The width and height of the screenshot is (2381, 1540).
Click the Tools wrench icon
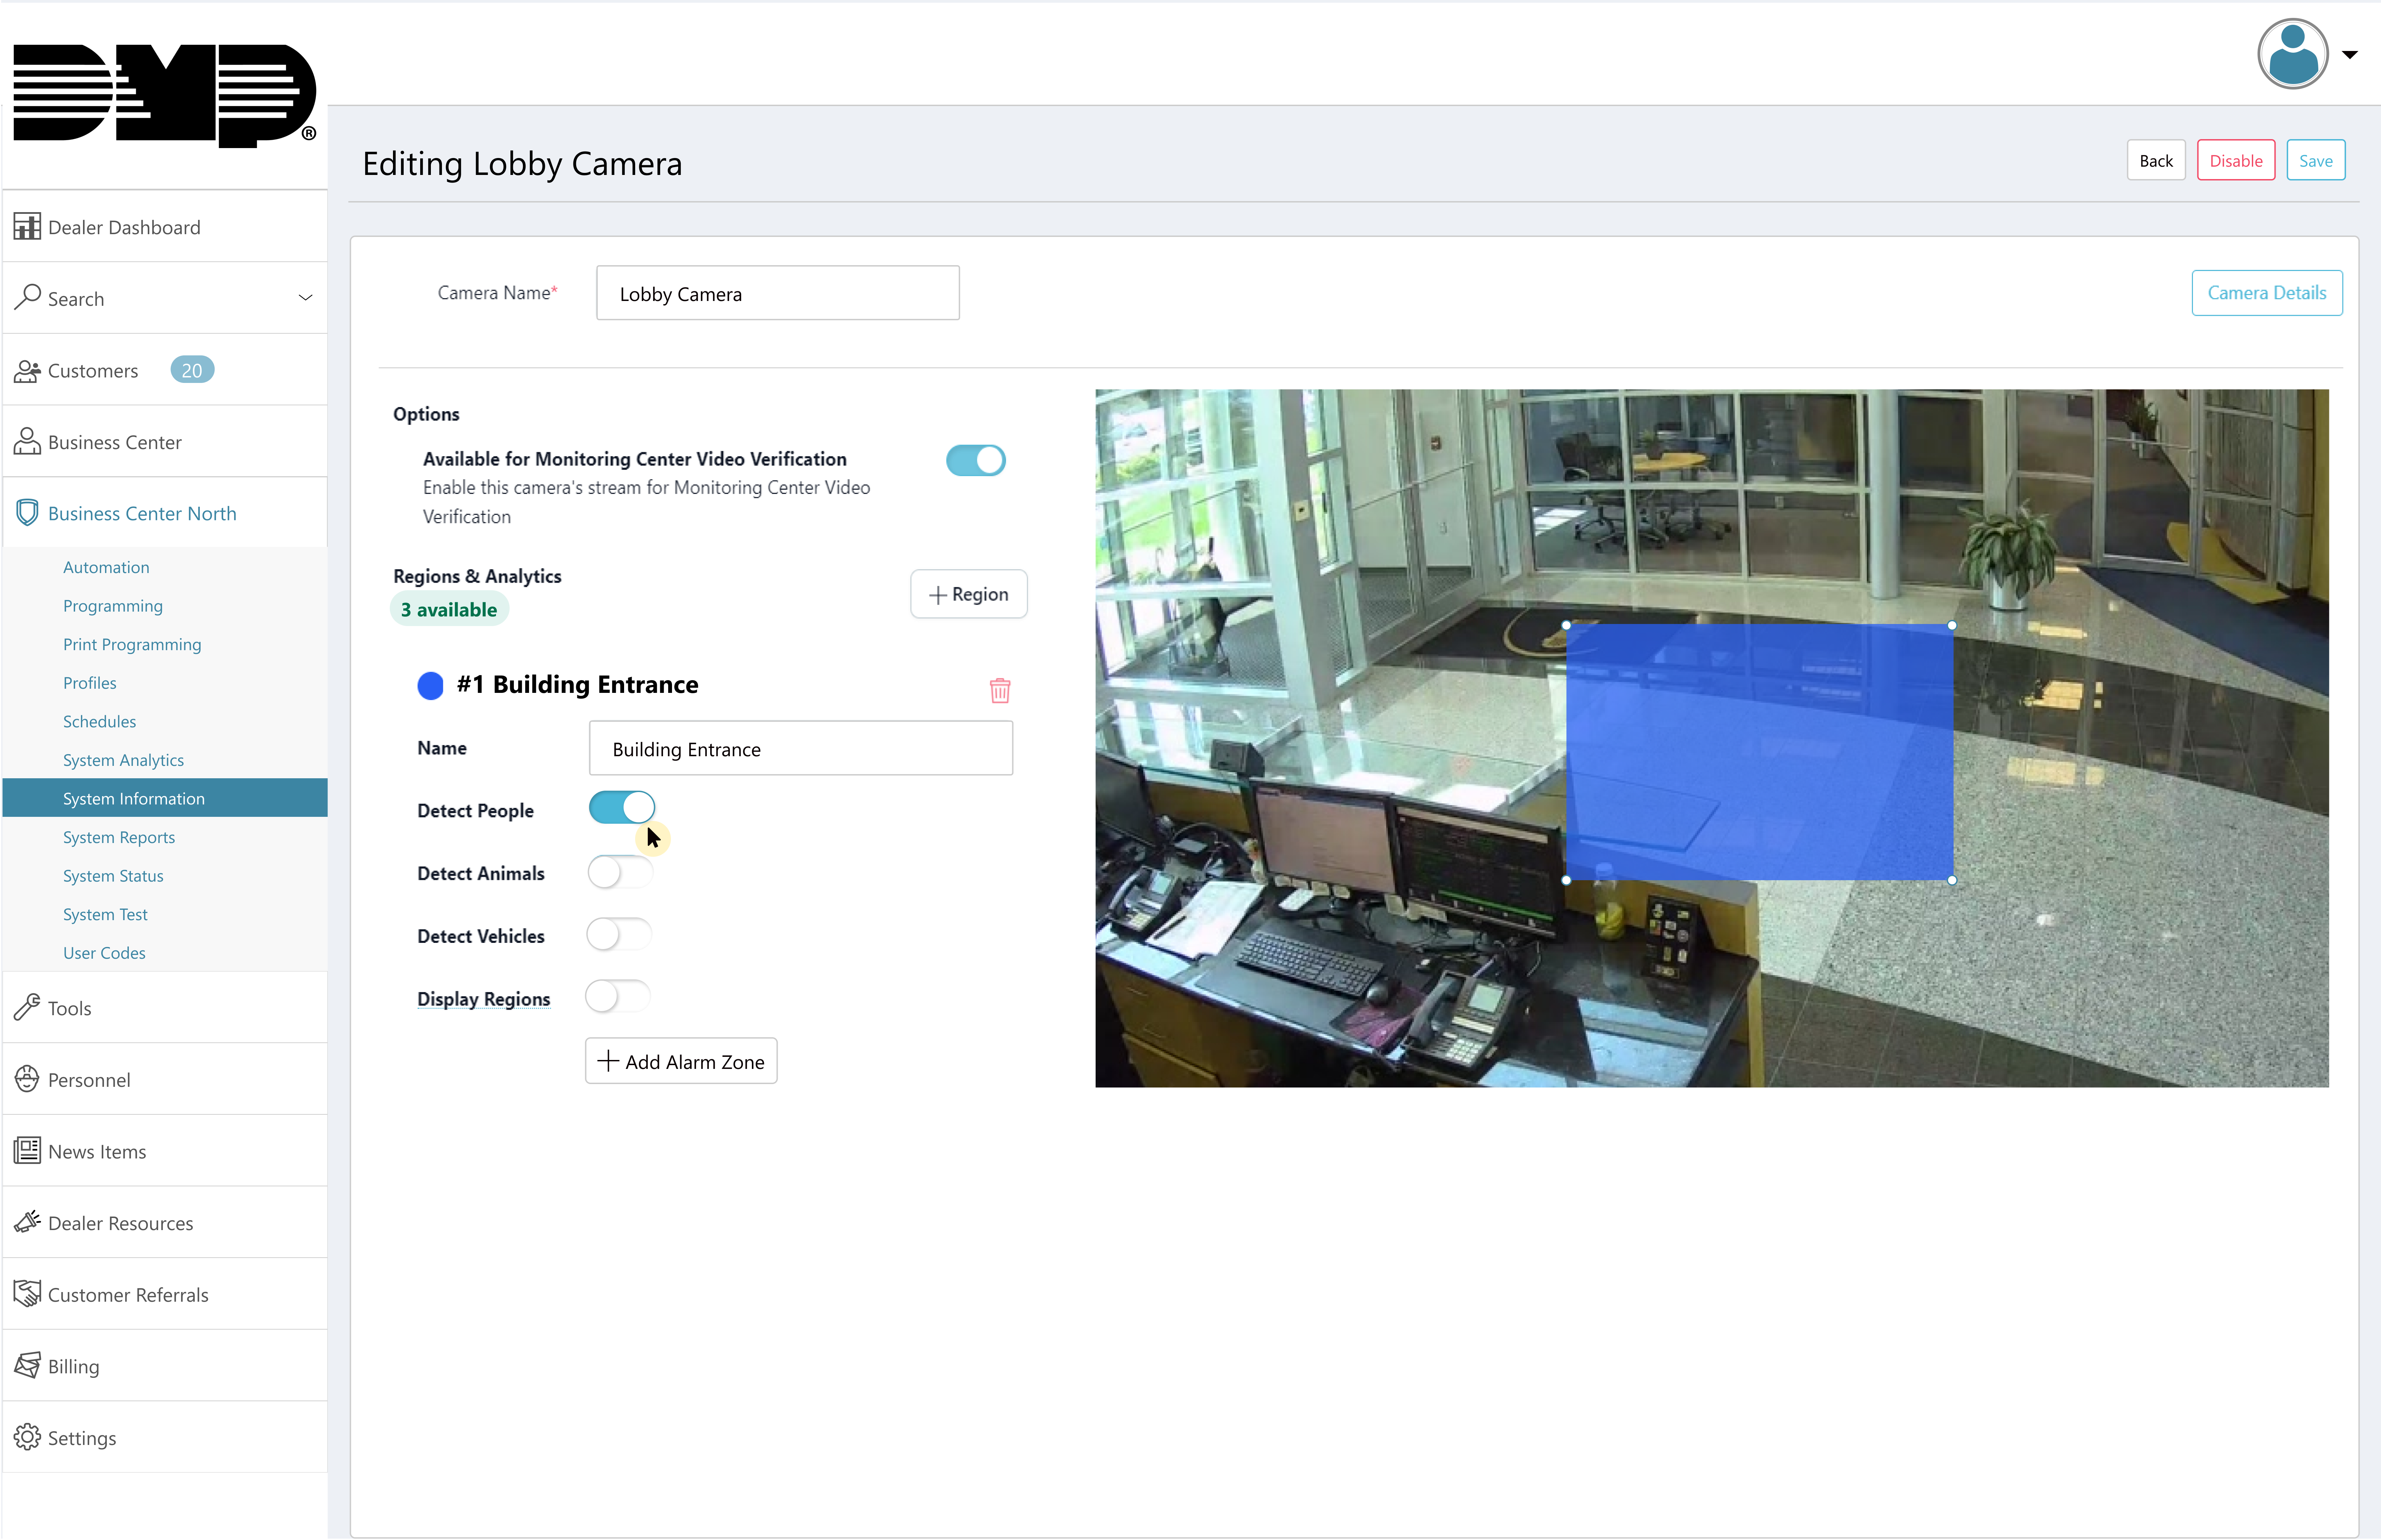27,1007
